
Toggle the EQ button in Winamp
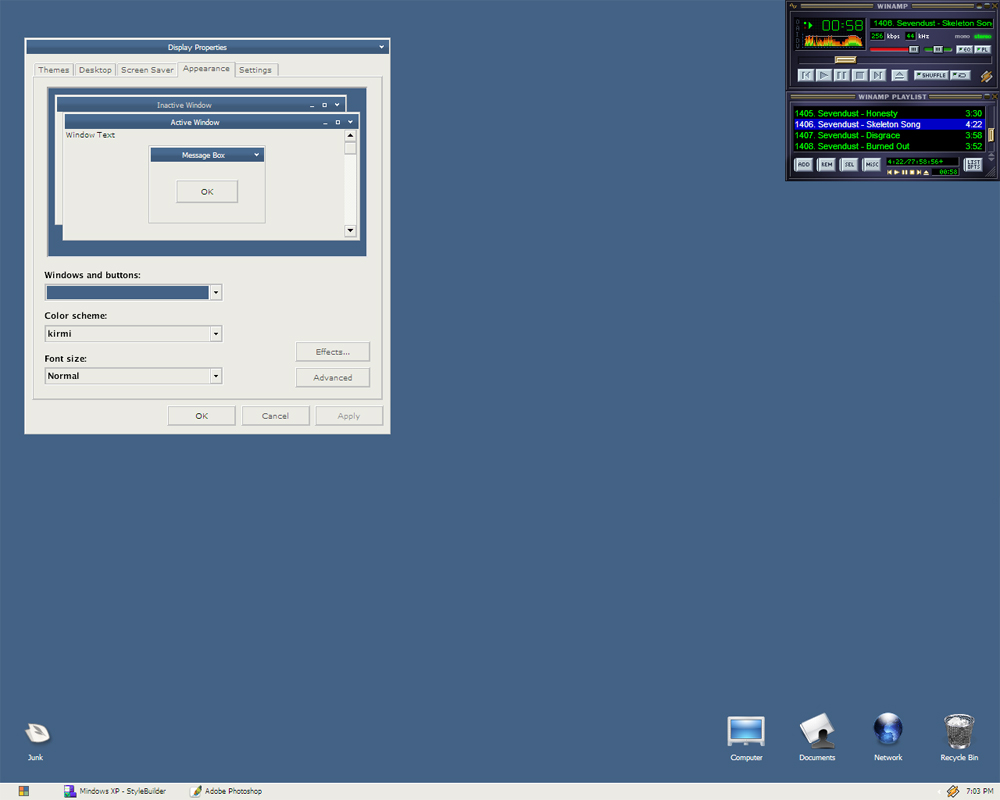pos(965,49)
